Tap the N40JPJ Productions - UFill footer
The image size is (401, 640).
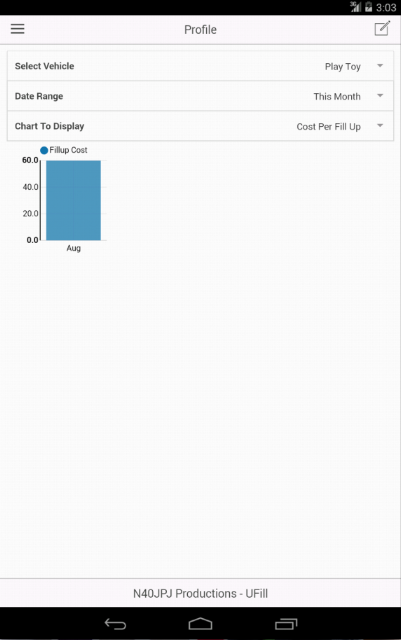[x=200, y=593]
